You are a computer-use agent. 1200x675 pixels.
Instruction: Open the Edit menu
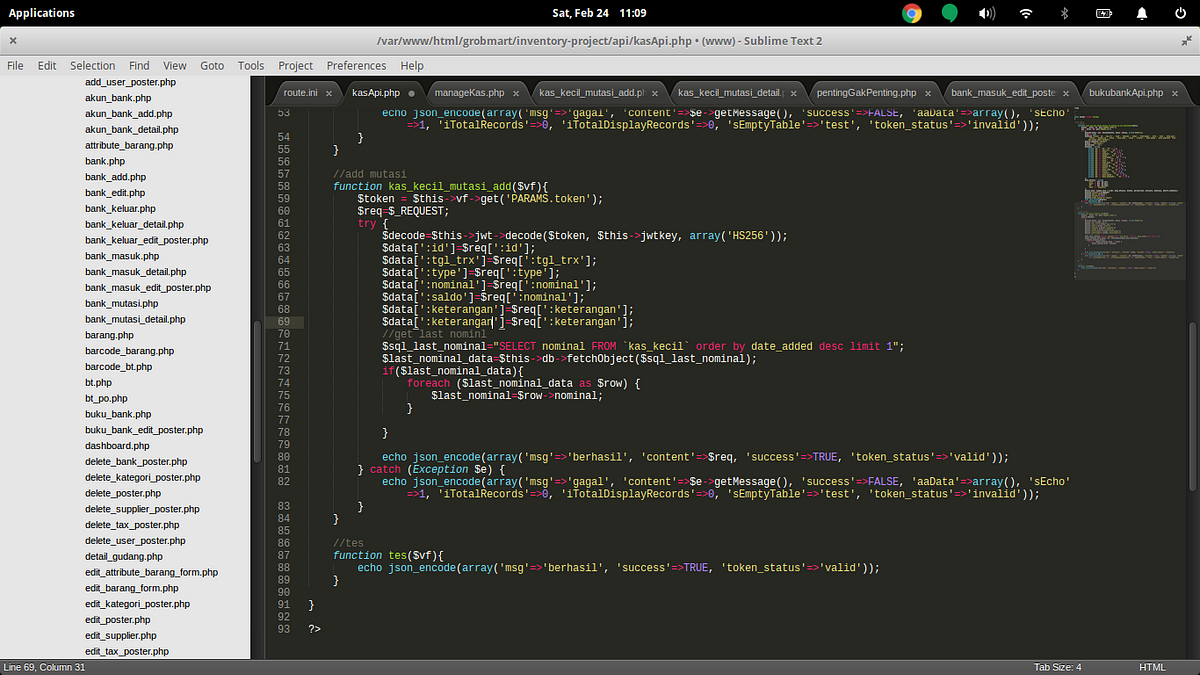coord(47,65)
